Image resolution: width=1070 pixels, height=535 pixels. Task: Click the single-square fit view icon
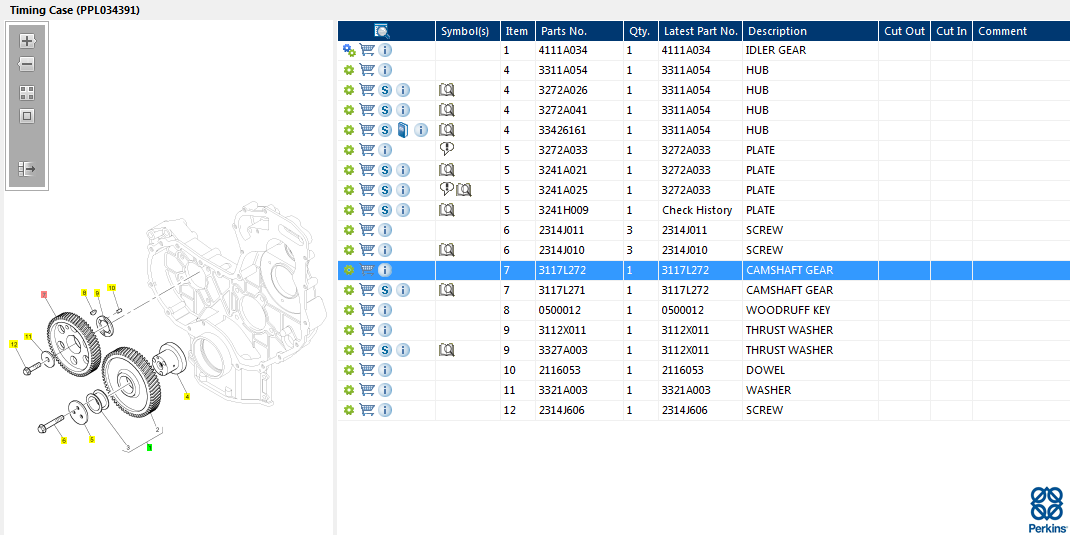[x=27, y=116]
